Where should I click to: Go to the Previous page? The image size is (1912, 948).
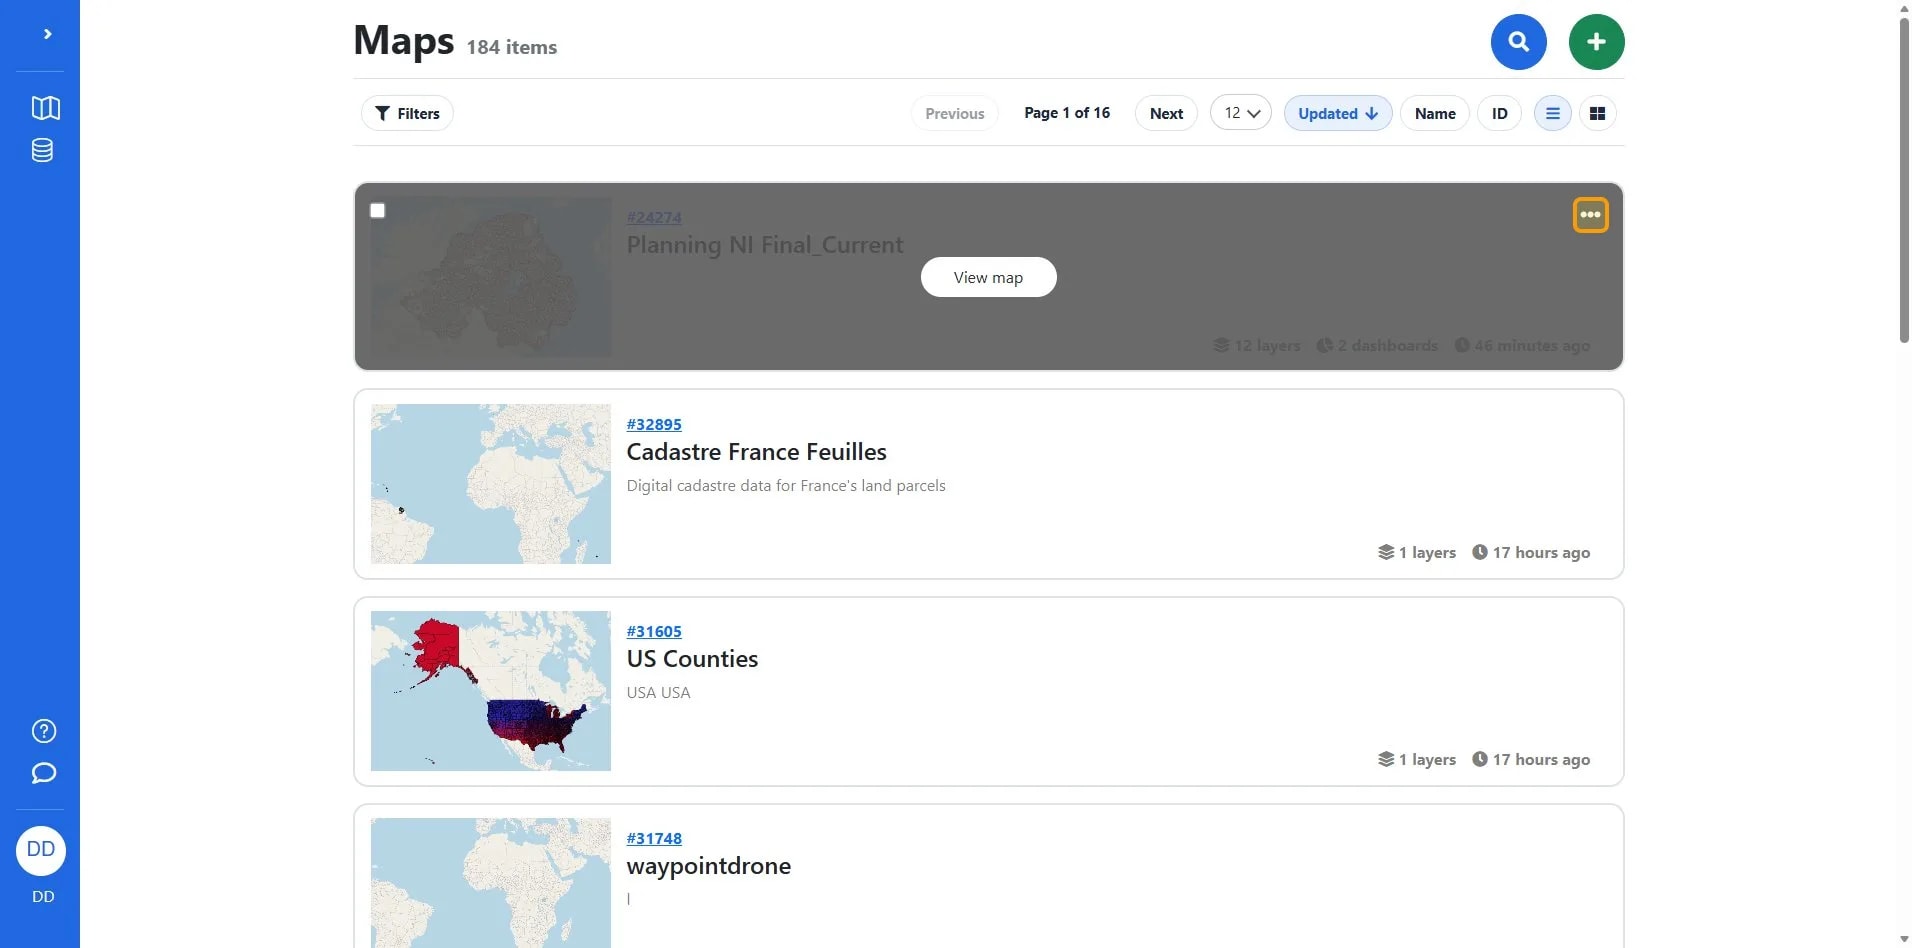(x=954, y=113)
